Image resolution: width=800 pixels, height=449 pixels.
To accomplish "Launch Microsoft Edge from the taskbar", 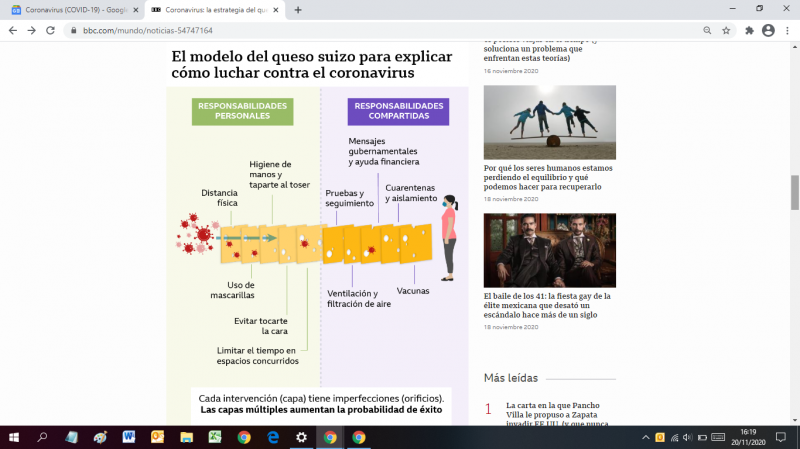I will [272, 437].
